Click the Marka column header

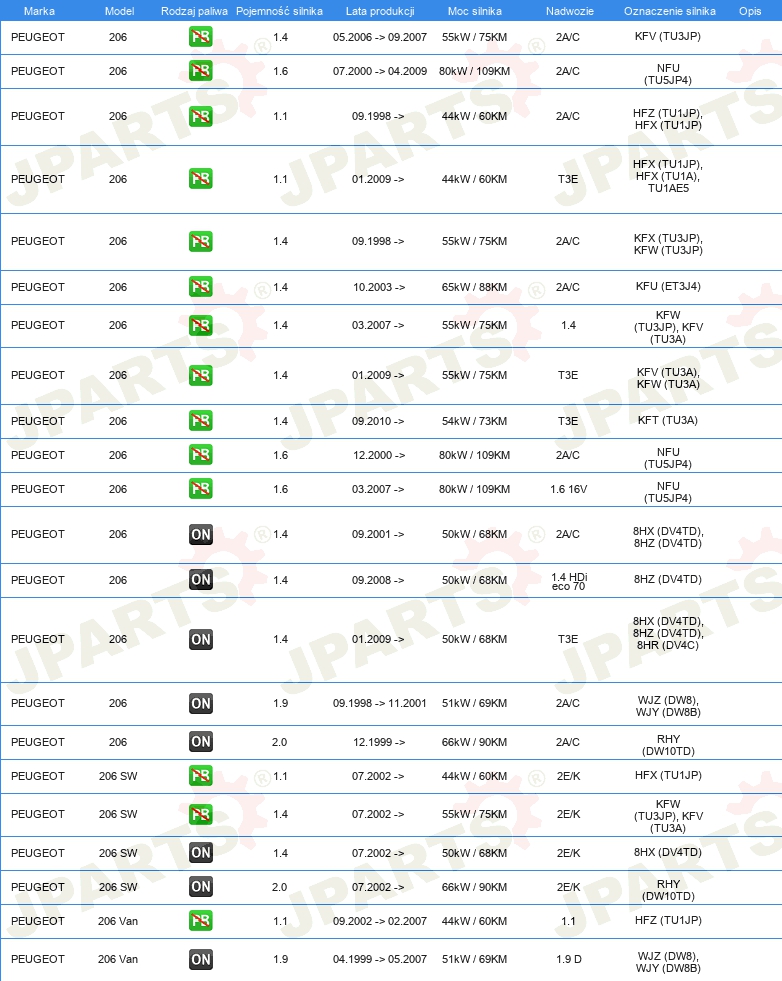[x=39, y=11]
